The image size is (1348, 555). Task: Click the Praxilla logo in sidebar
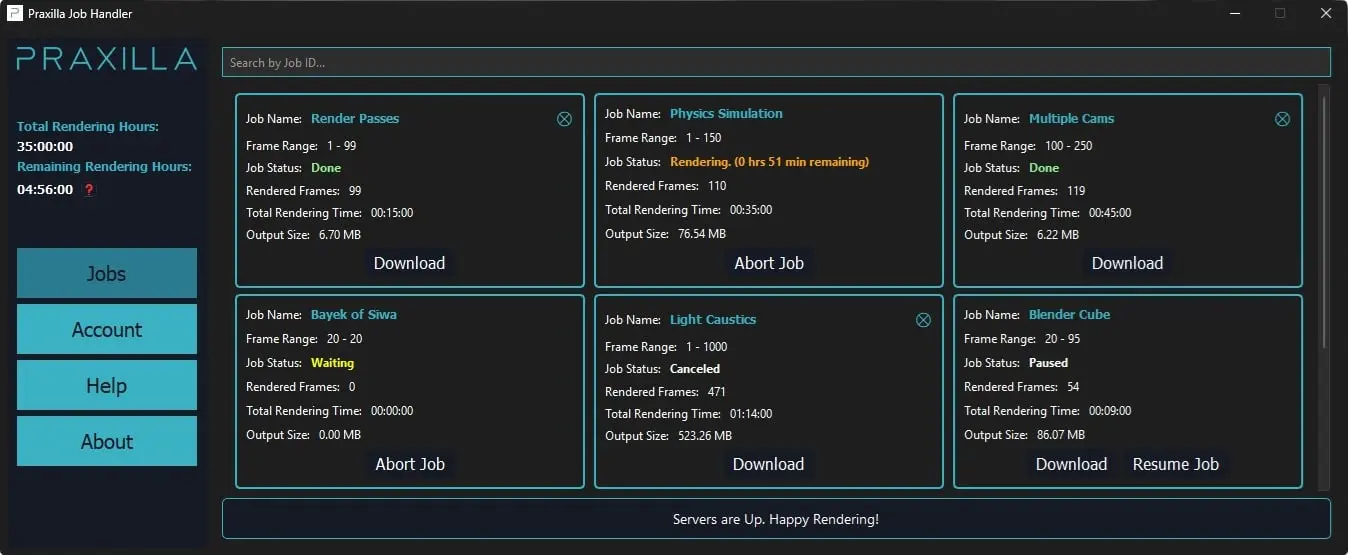click(106, 59)
